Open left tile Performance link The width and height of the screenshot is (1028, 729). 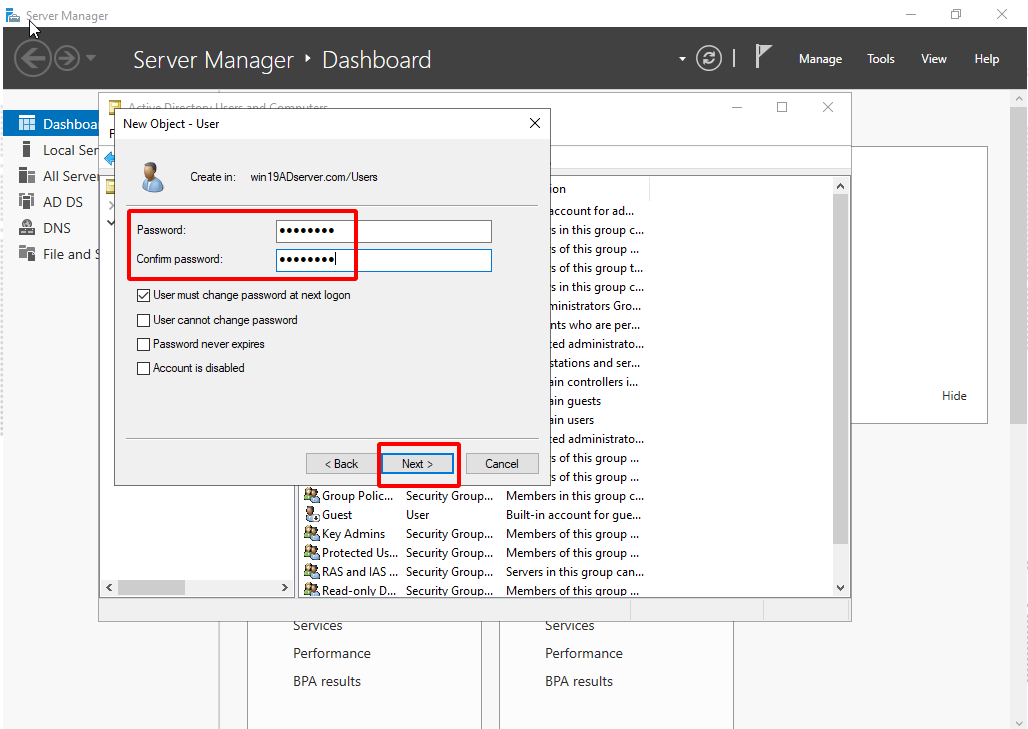[x=332, y=654]
